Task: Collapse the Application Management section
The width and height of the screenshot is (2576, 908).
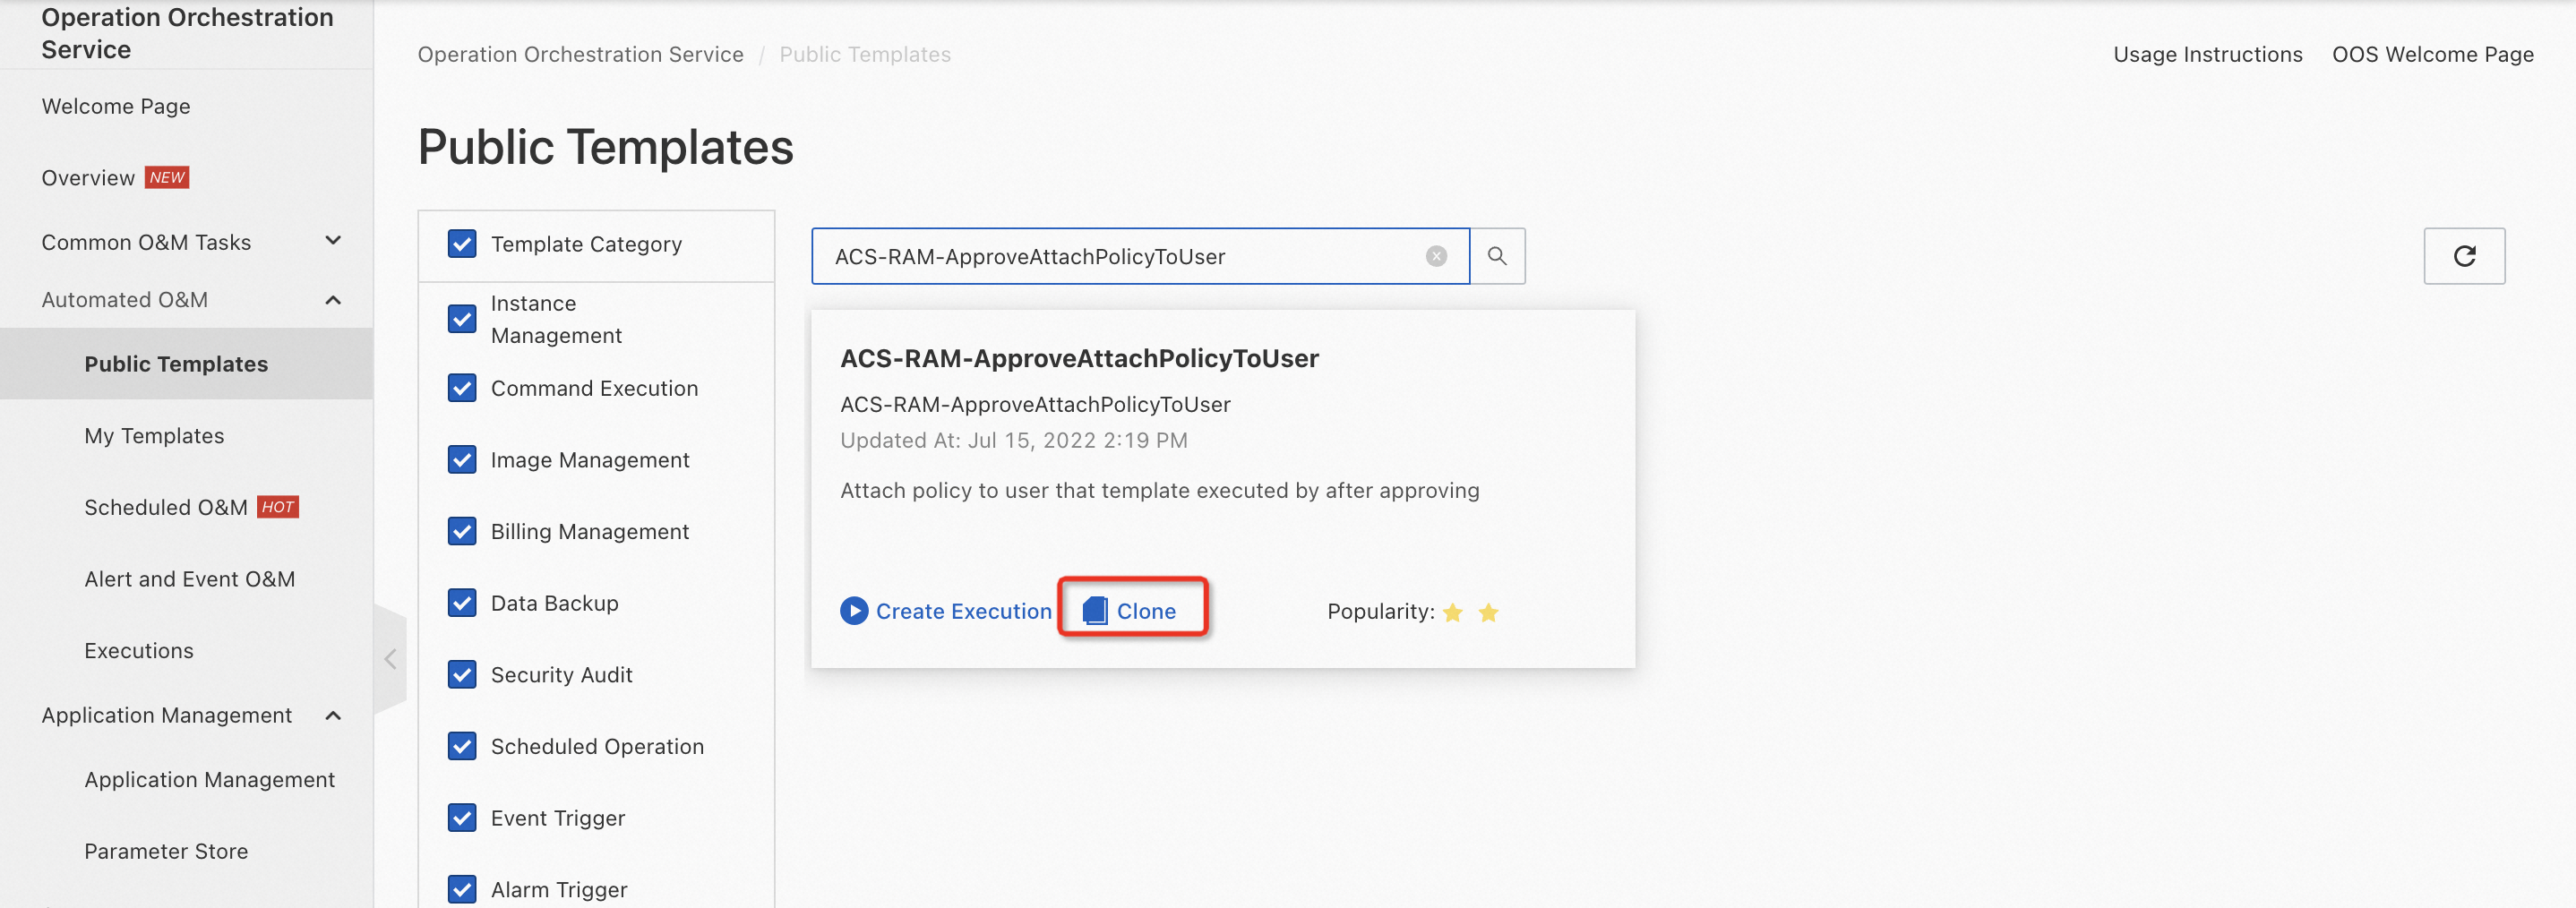Action: [333, 715]
